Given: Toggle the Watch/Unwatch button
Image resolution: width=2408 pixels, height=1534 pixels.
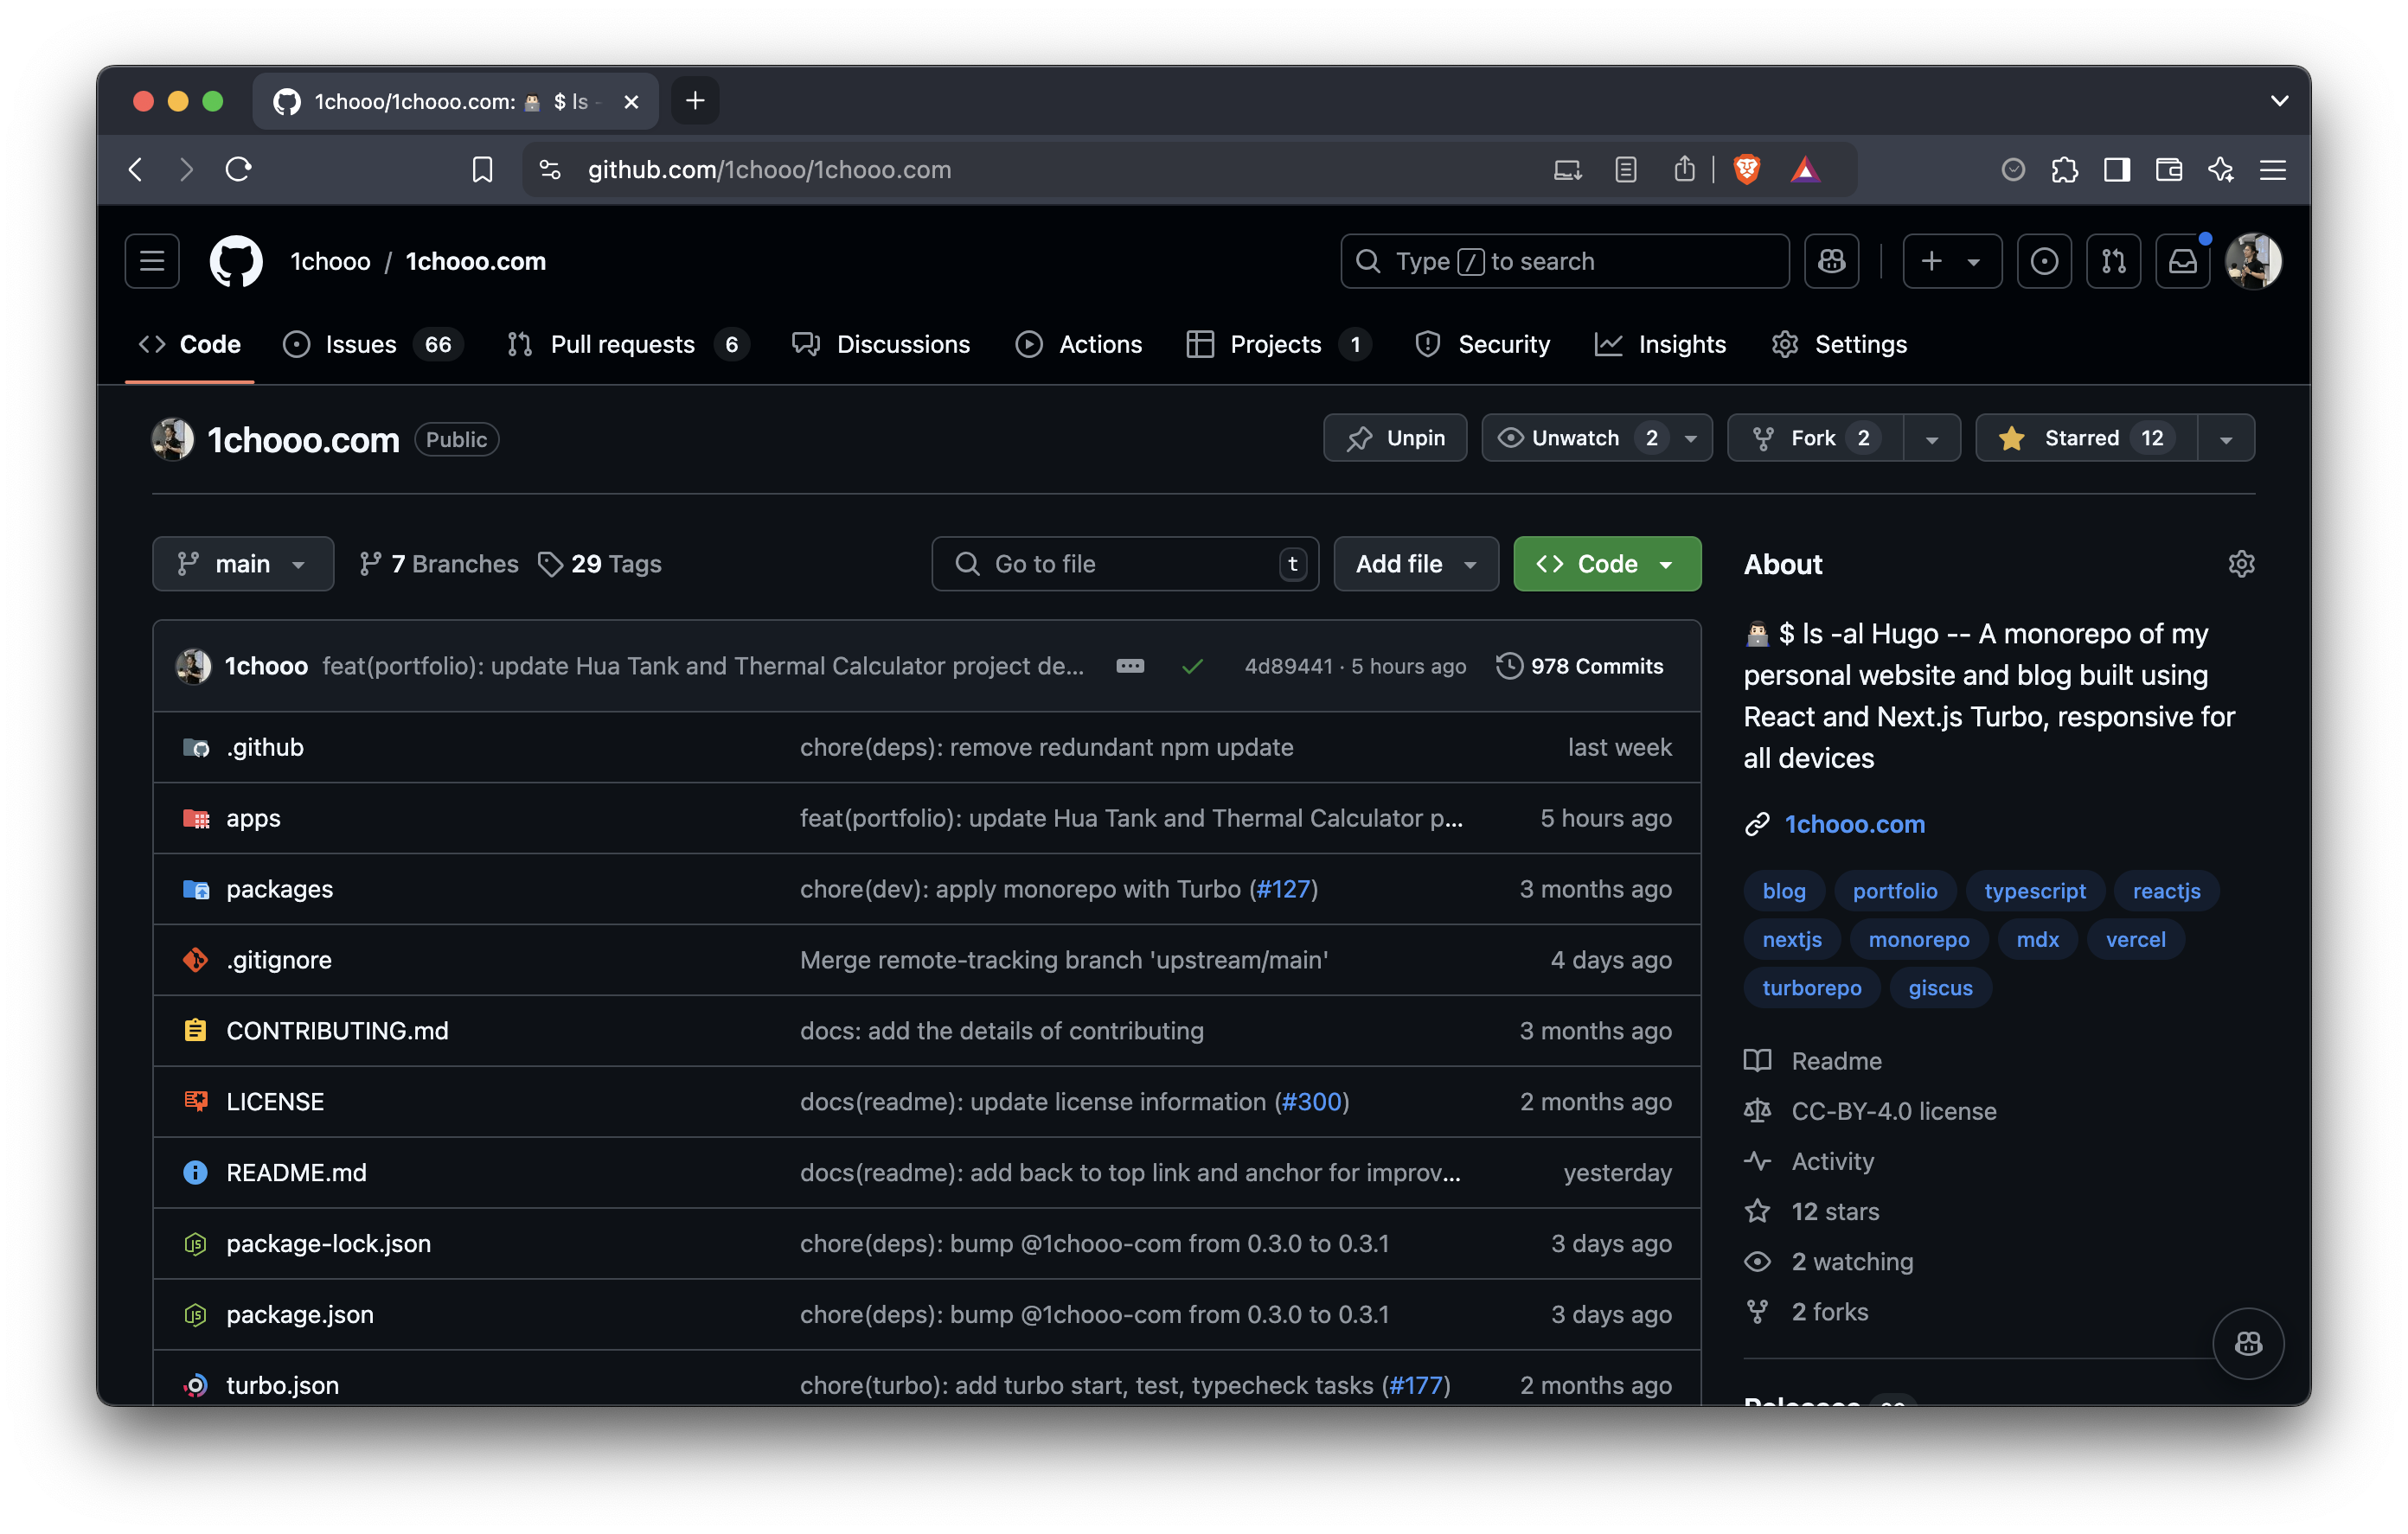Looking at the screenshot, I should pyautogui.click(x=1574, y=438).
